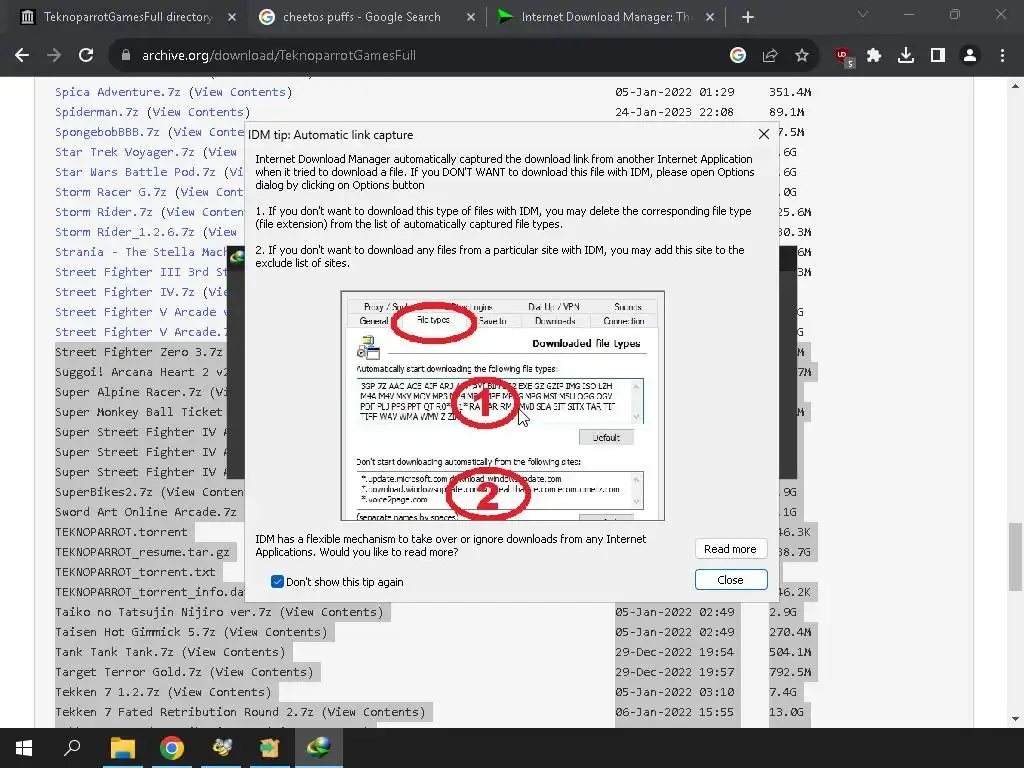Click the share page icon
The width and height of the screenshot is (1024, 768).
[770, 56]
